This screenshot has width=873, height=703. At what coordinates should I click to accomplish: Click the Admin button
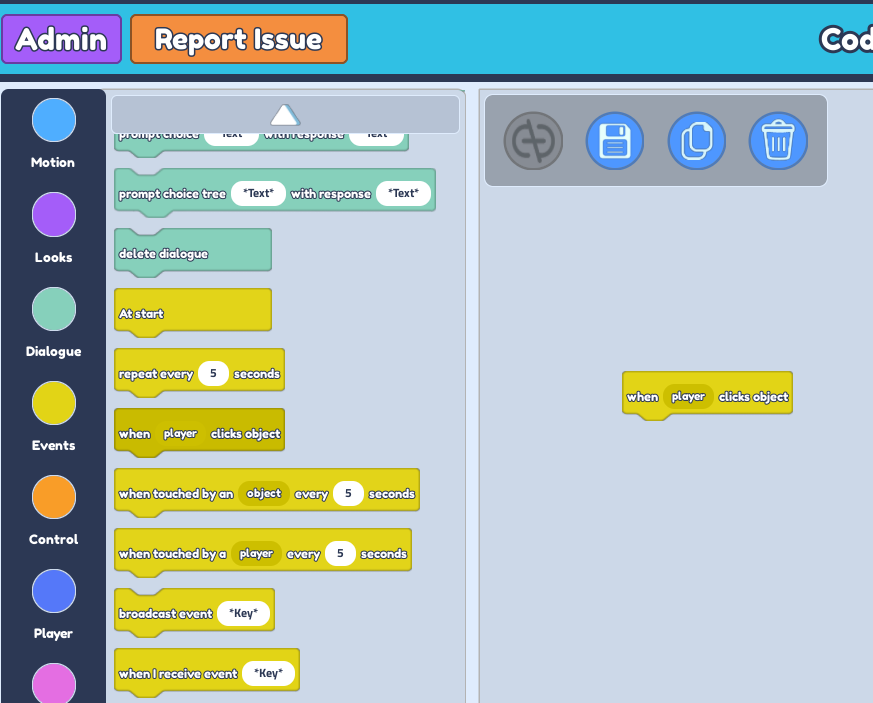[x=61, y=38]
